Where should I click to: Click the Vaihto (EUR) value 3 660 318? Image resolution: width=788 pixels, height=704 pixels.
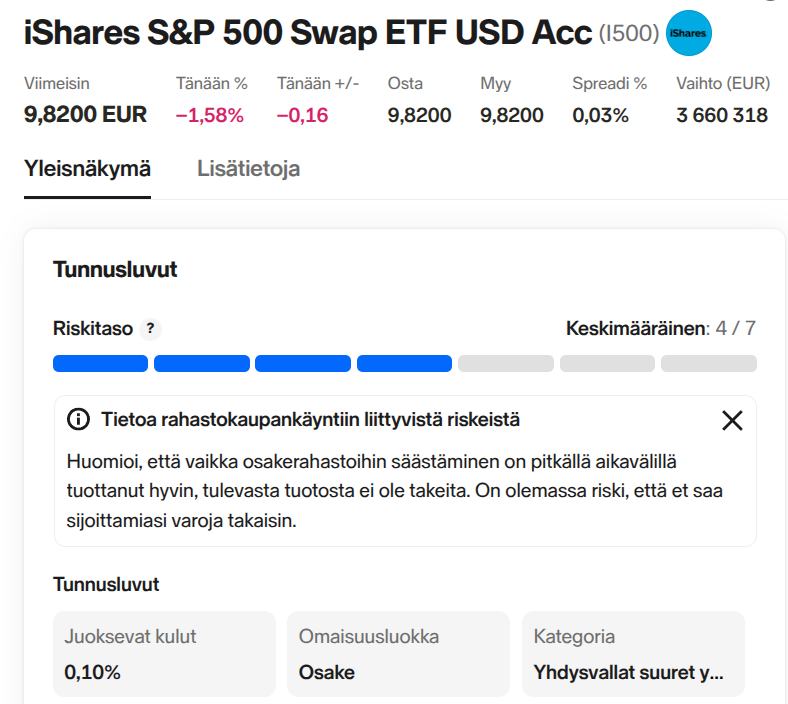click(x=721, y=115)
